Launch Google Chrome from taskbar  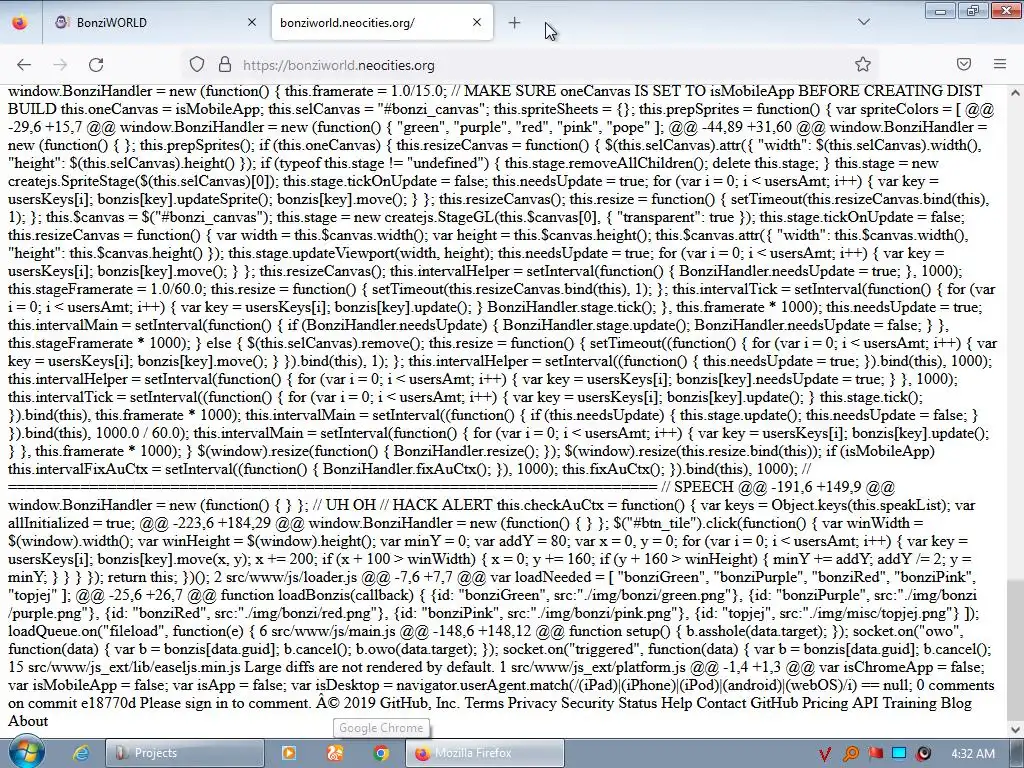[381, 753]
